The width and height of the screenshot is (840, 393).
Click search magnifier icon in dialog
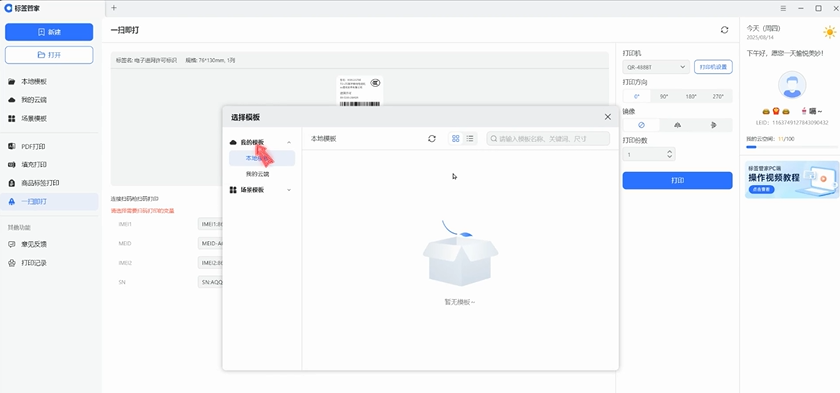pyautogui.click(x=493, y=139)
